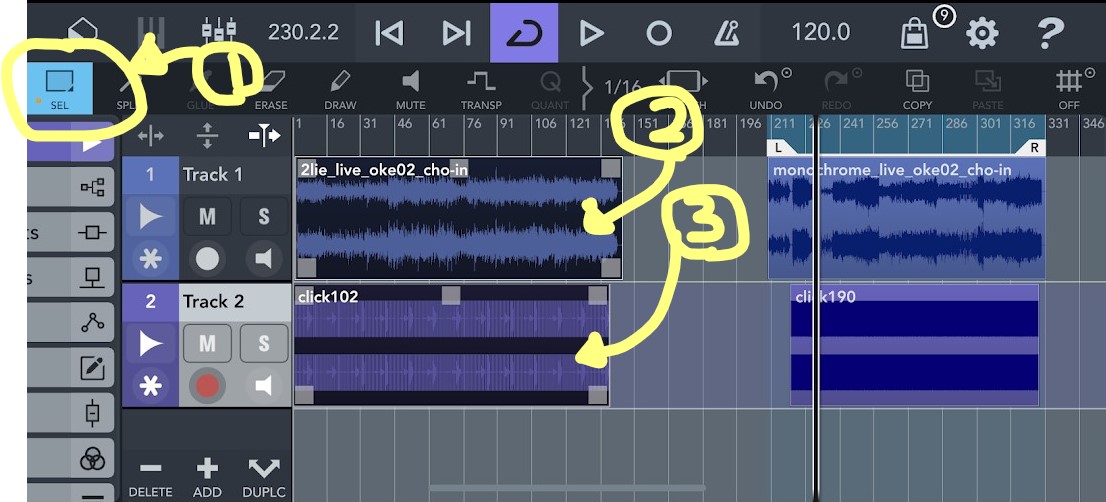1106x502 pixels.
Task: Tap the QUANT quantize tool
Action: (x=550, y=89)
